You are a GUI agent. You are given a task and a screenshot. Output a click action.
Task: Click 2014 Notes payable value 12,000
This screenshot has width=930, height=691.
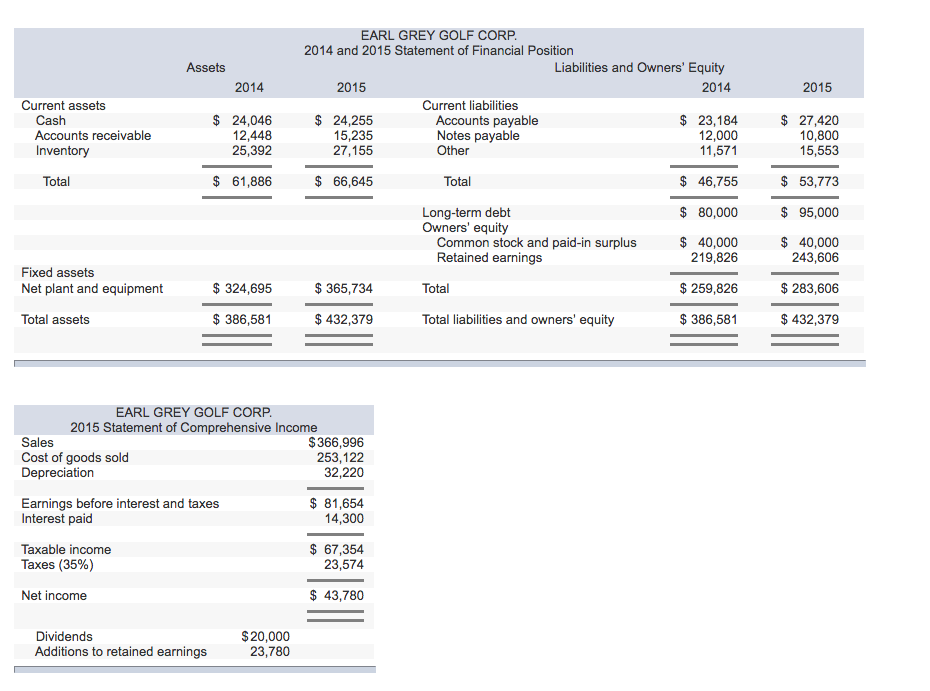pos(718,135)
